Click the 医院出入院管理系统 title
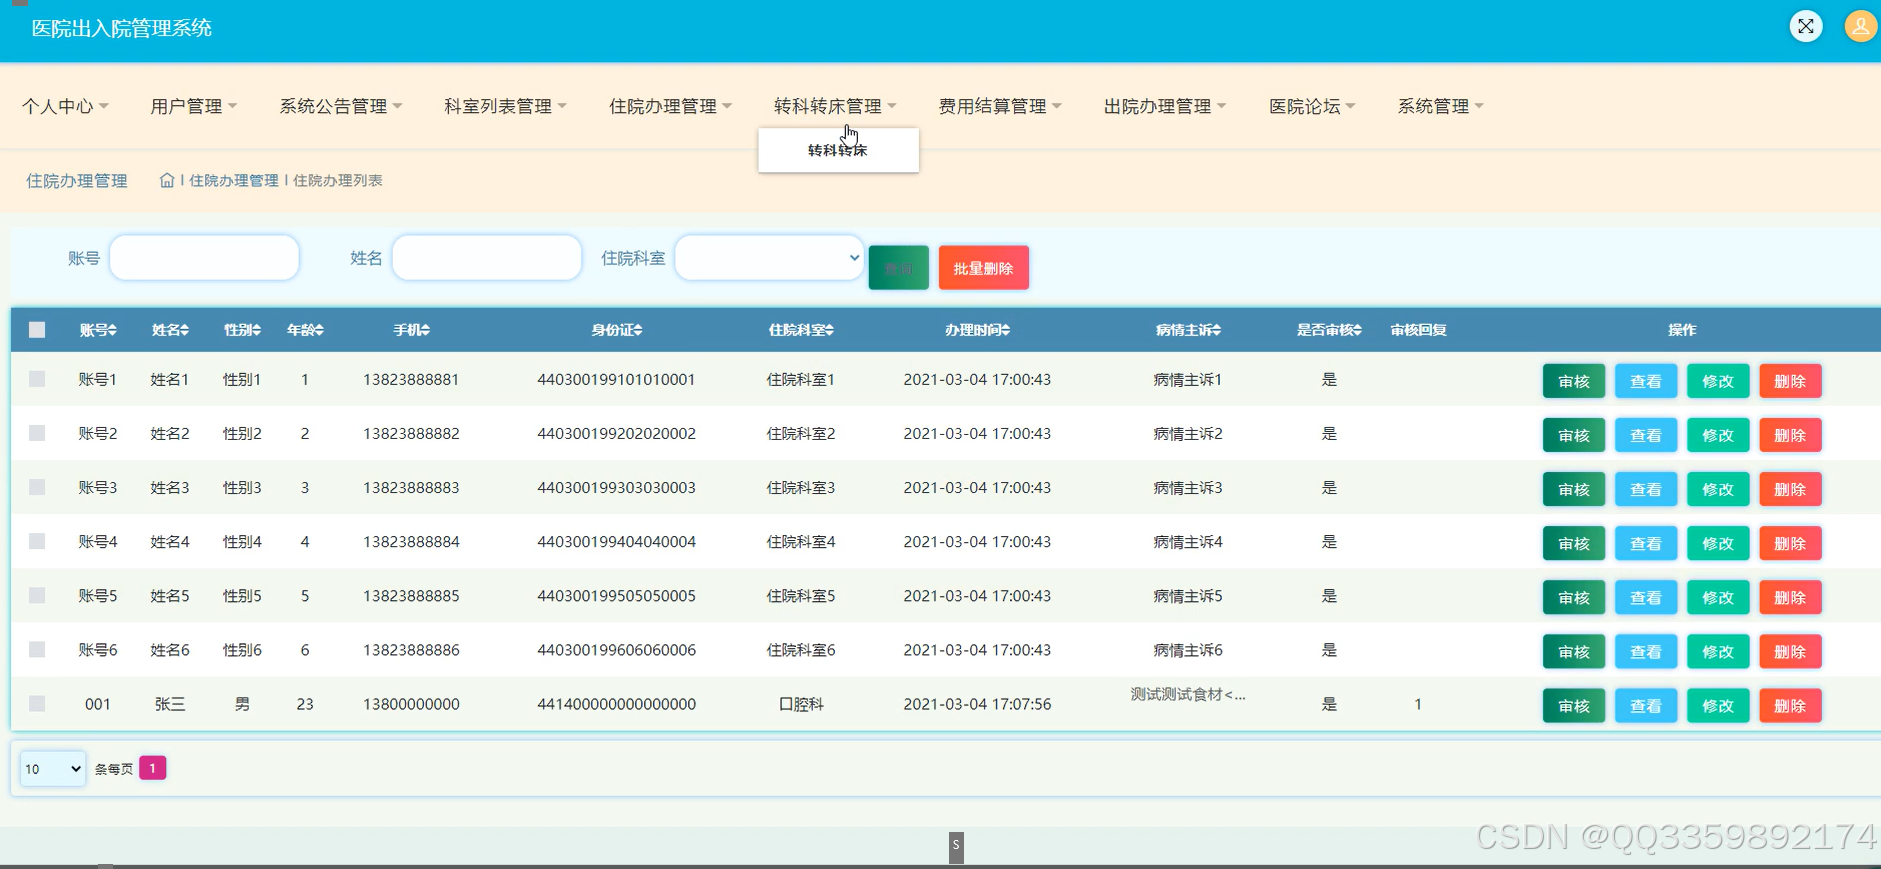This screenshot has height=869, width=1881. (122, 28)
